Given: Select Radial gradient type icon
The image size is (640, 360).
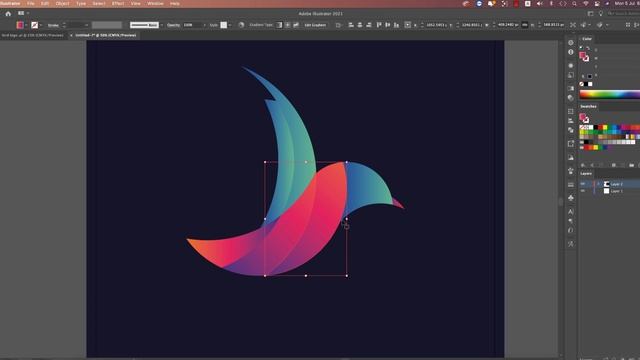Looking at the screenshot, I should tap(288, 25).
